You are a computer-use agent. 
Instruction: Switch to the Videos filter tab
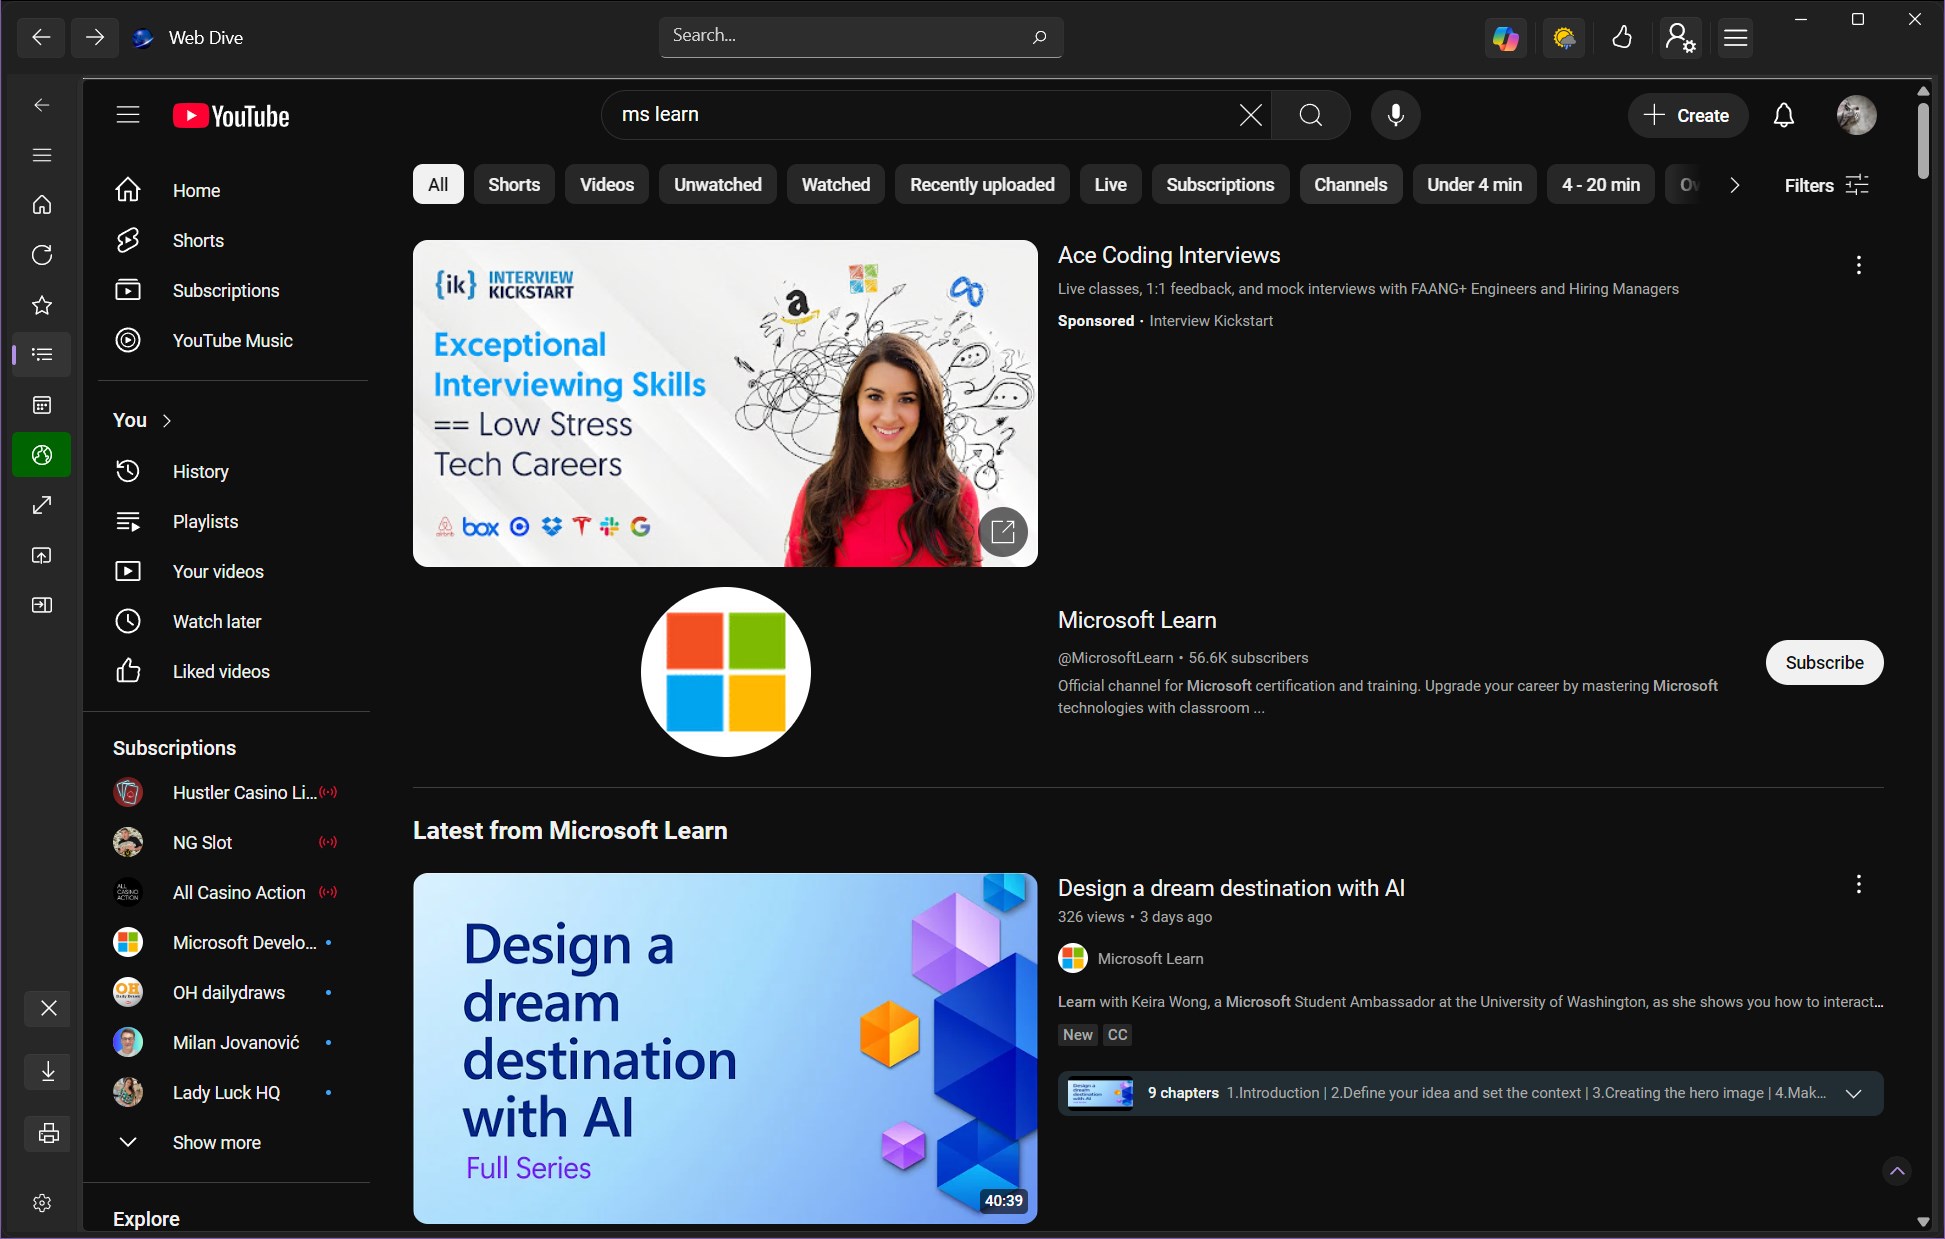click(606, 185)
